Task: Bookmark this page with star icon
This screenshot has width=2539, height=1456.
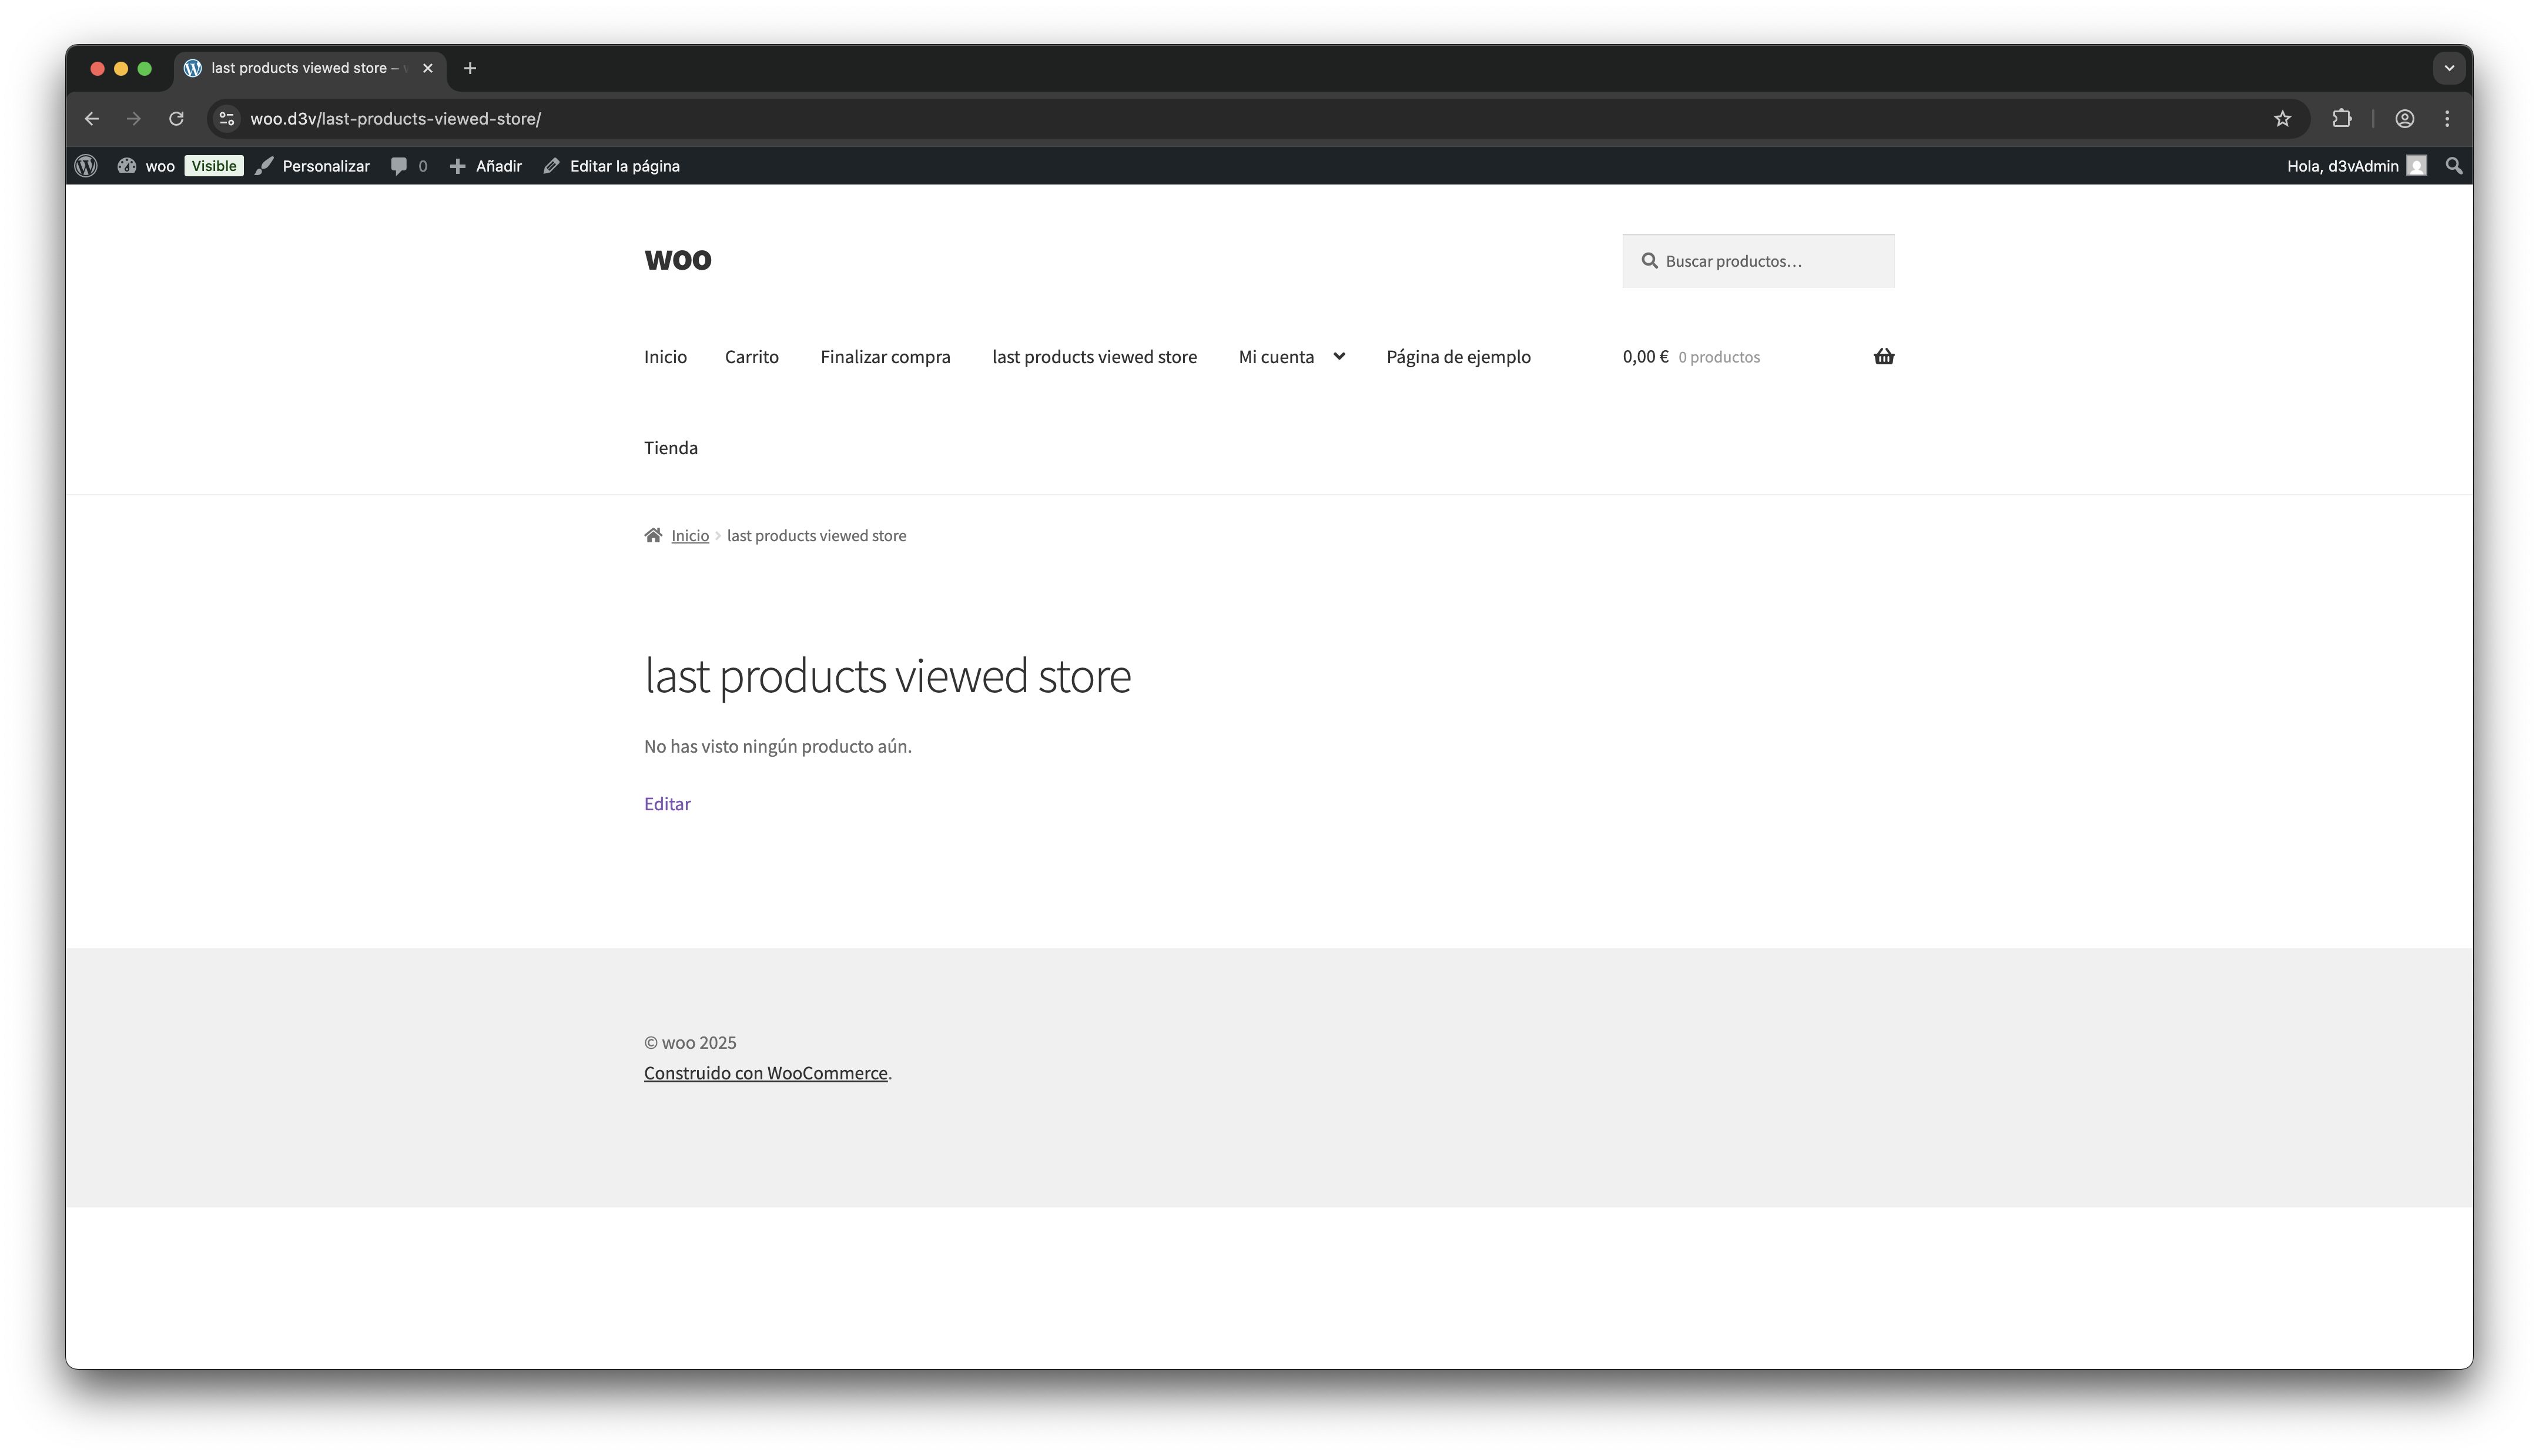Action: point(2281,119)
